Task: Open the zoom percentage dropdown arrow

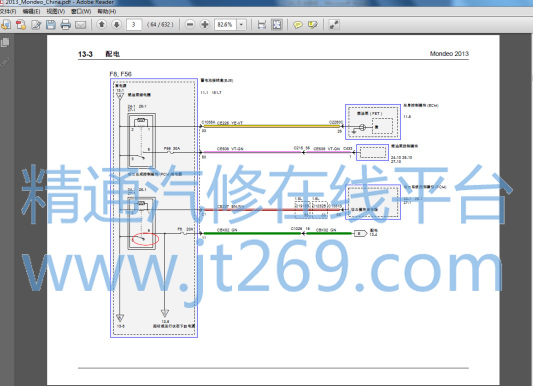Action: (x=241, y=25)
